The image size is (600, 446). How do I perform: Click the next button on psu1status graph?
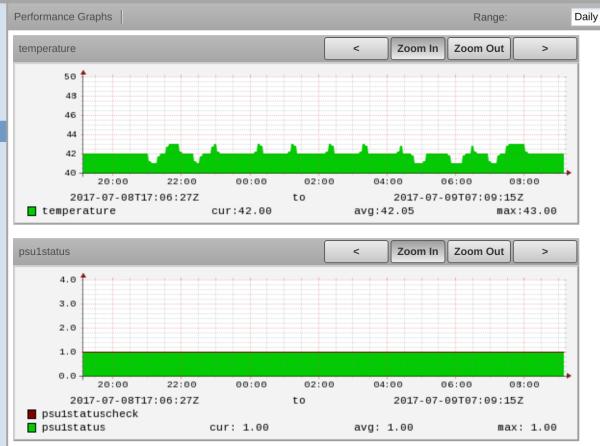pos(545,252)
